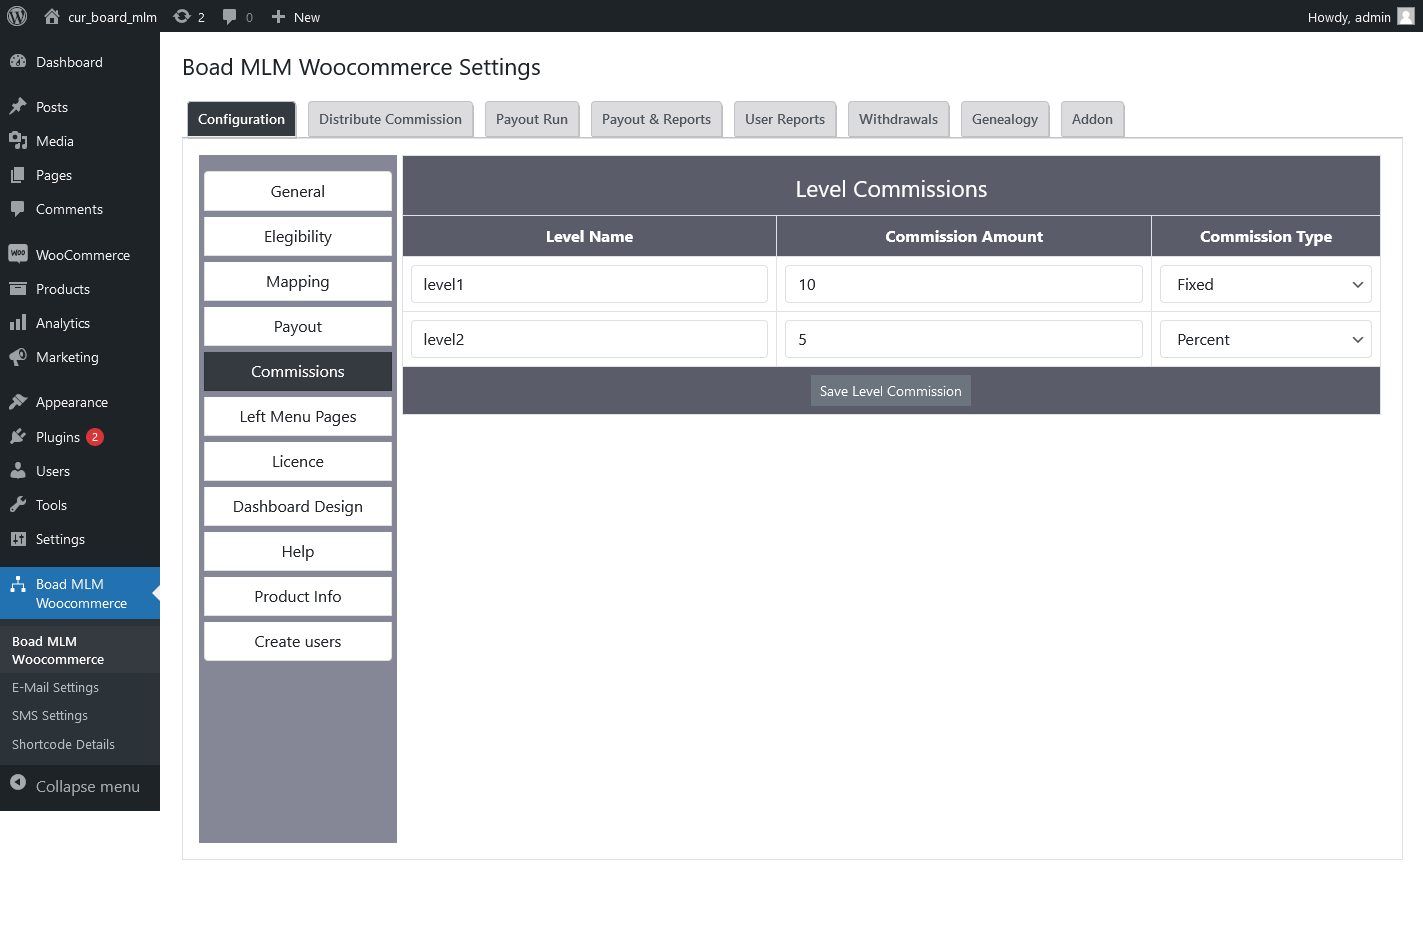Click the WooCommerce sidebar icon

(x=20, y=254)
